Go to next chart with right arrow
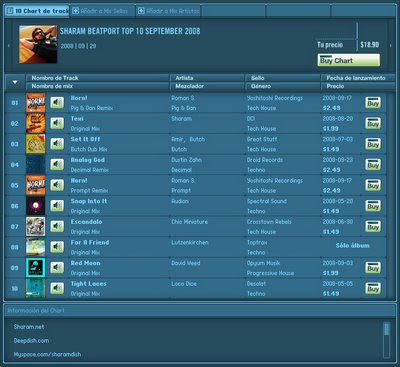This screenshot has height=367, width=400. point(391,45)
